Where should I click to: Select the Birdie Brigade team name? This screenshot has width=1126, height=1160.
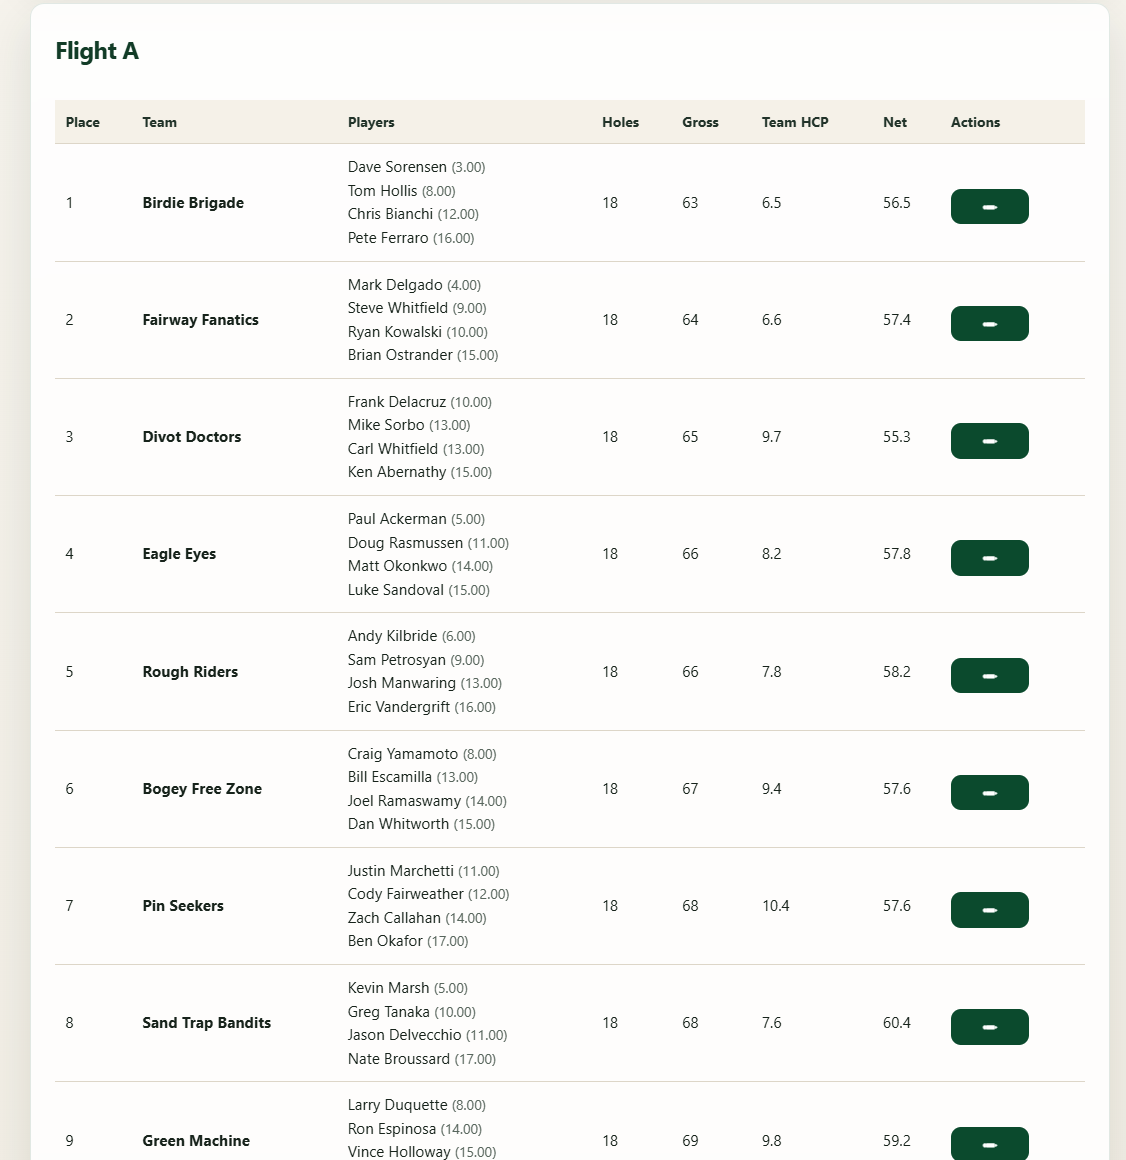coord(193,203)
